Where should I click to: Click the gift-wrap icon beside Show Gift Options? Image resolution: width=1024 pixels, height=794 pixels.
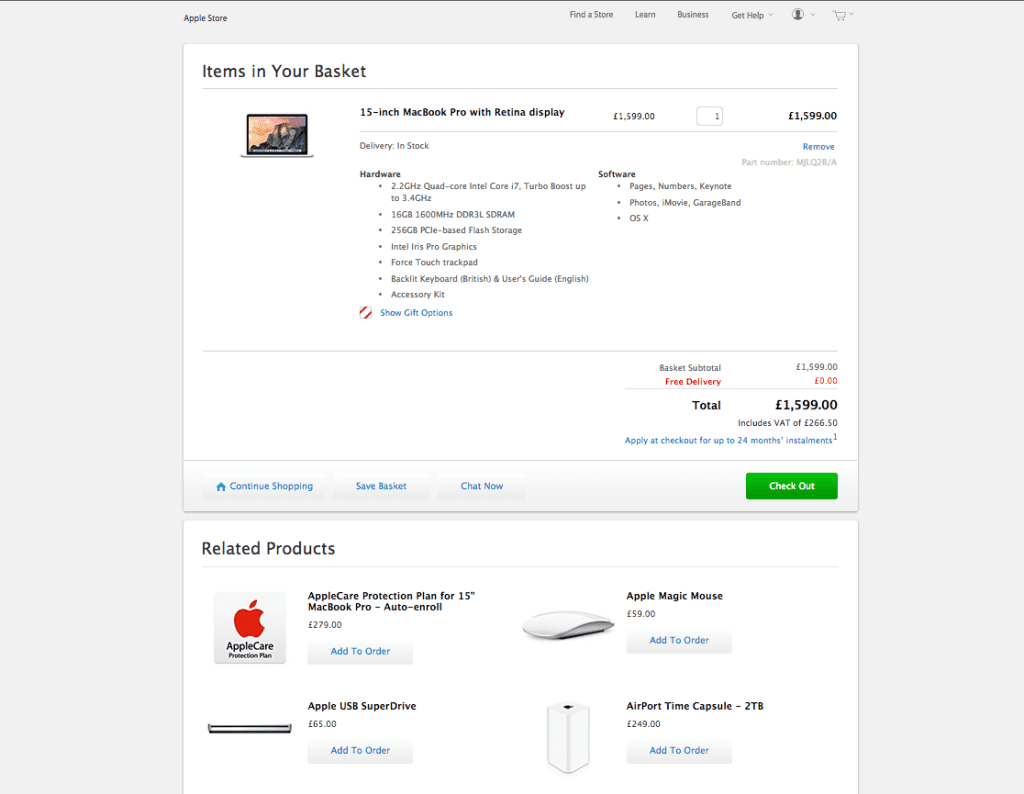(364, 312)
